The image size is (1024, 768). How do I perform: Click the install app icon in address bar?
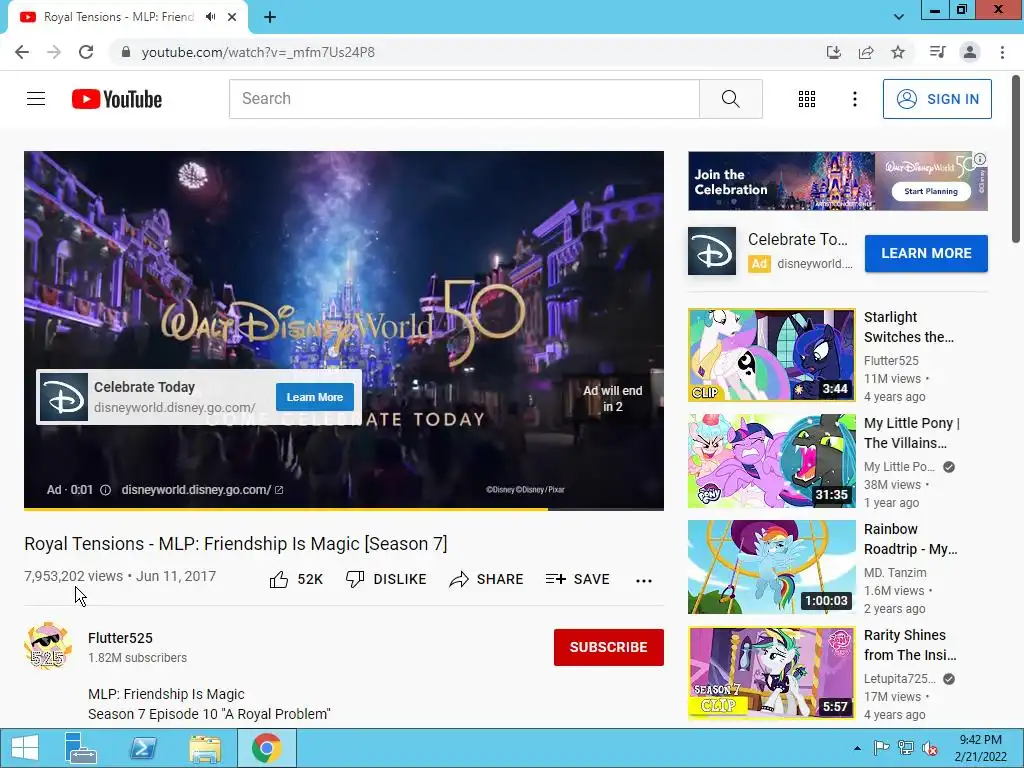click(833, 52)
